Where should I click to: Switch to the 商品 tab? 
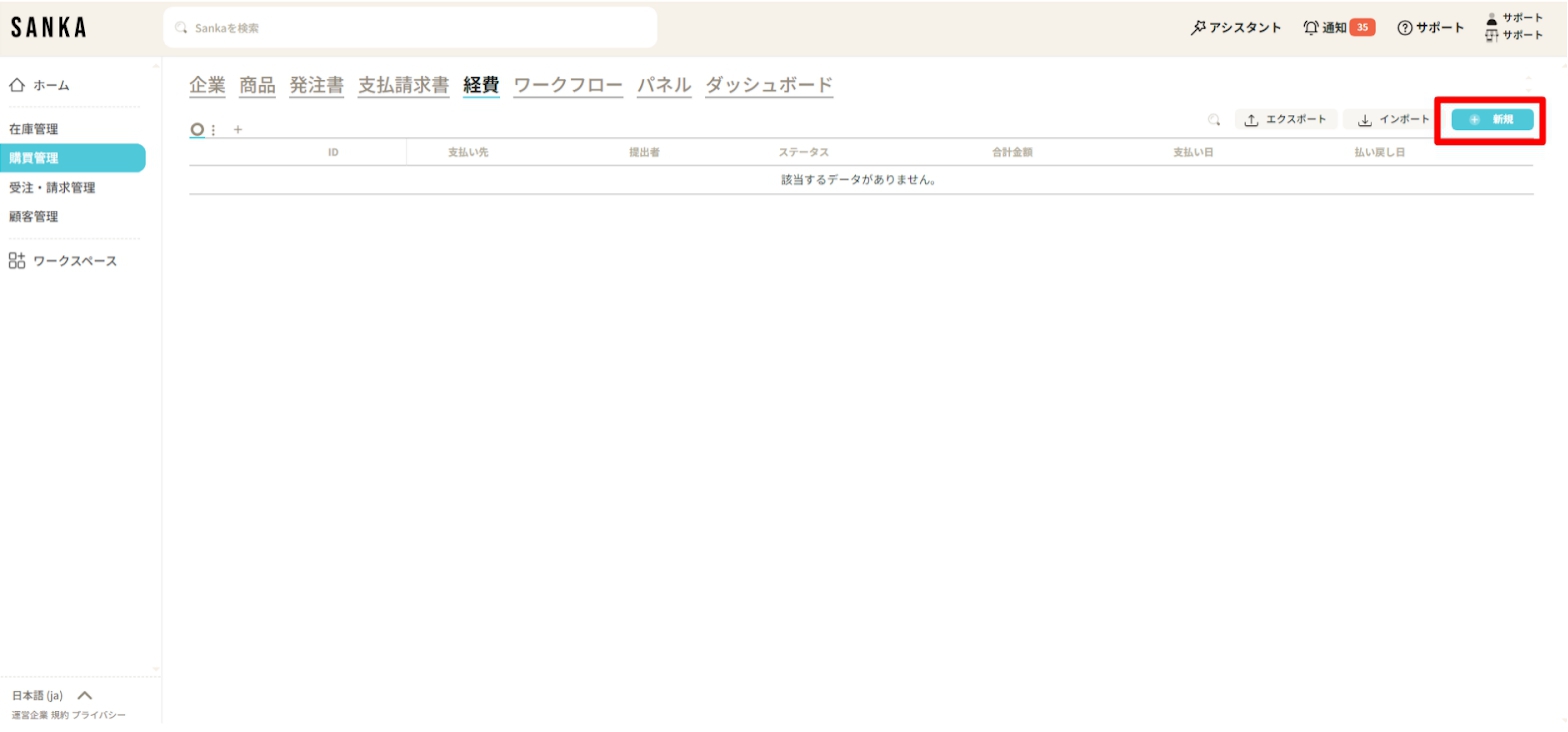pyautogui.click(x=257, y=85)
